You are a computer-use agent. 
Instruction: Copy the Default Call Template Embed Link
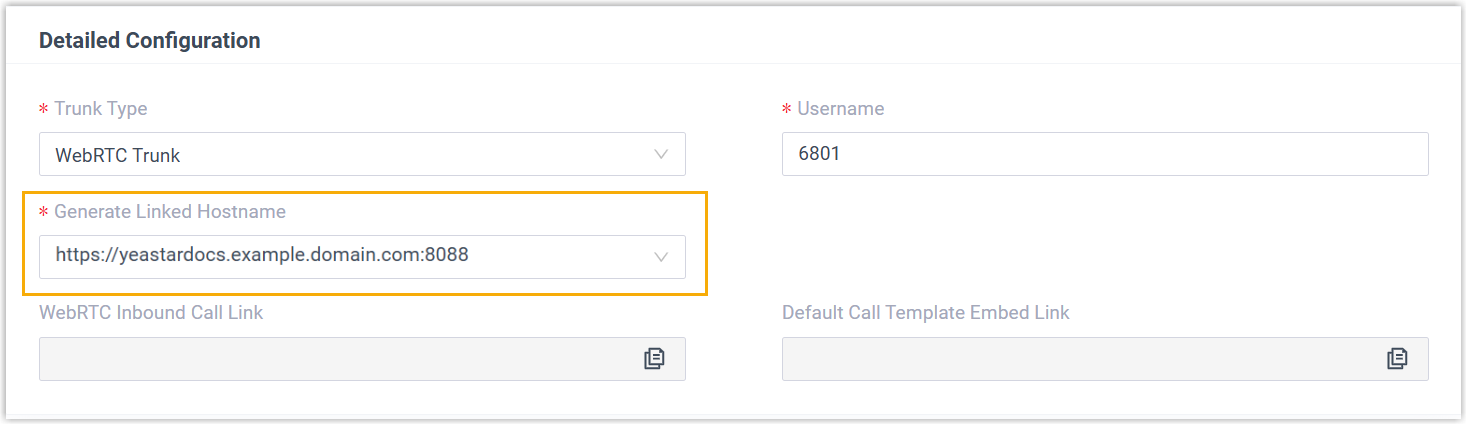1397,359
